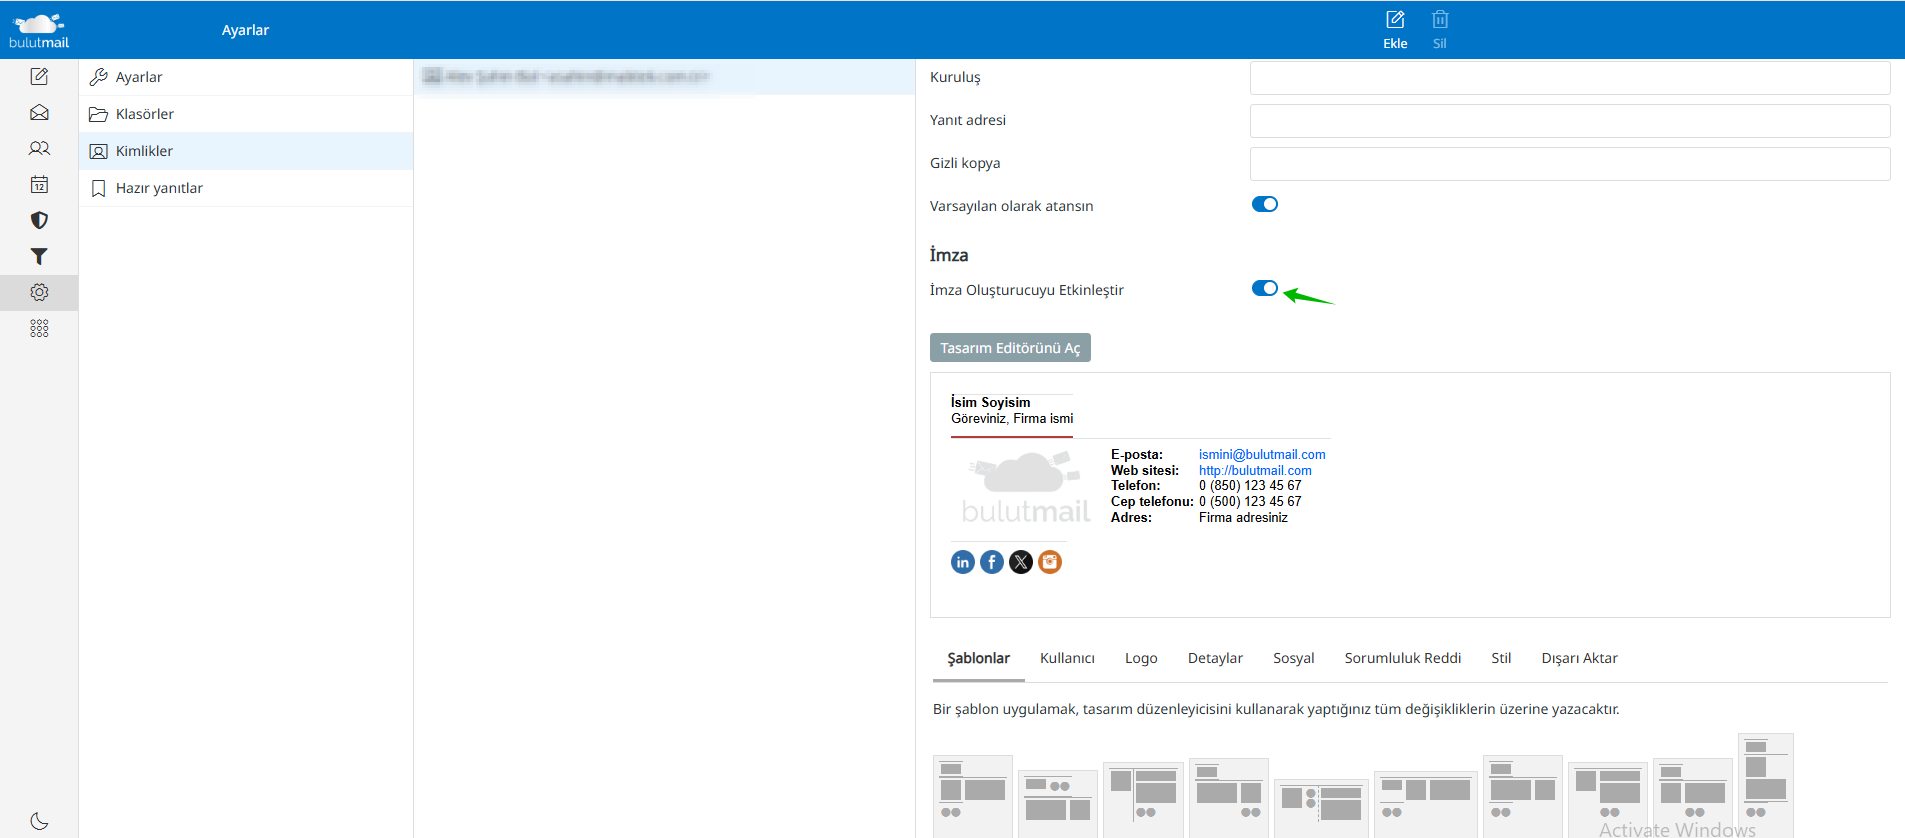1905x838 pixels.
Task: Select Kimlikler identities section
Action: [246, 151]
